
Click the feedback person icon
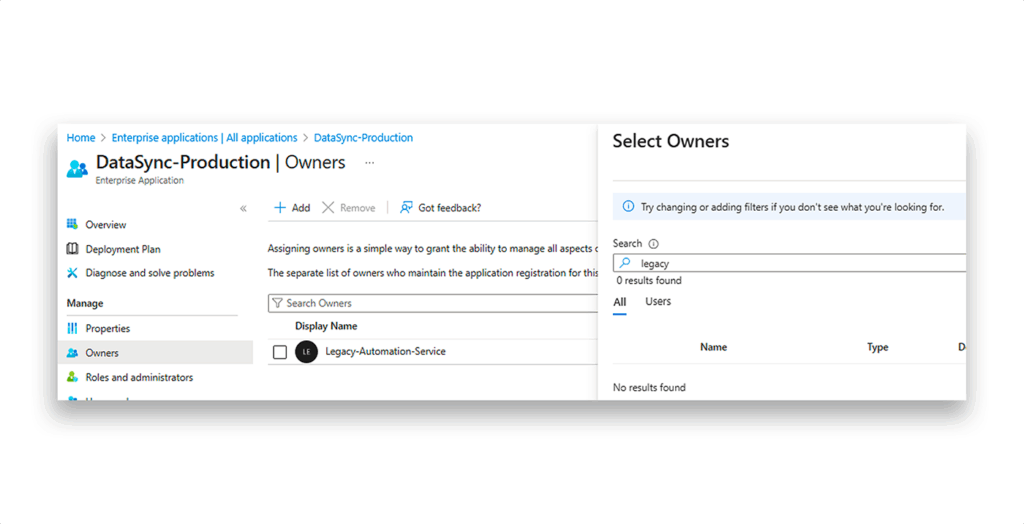[406, 208]
